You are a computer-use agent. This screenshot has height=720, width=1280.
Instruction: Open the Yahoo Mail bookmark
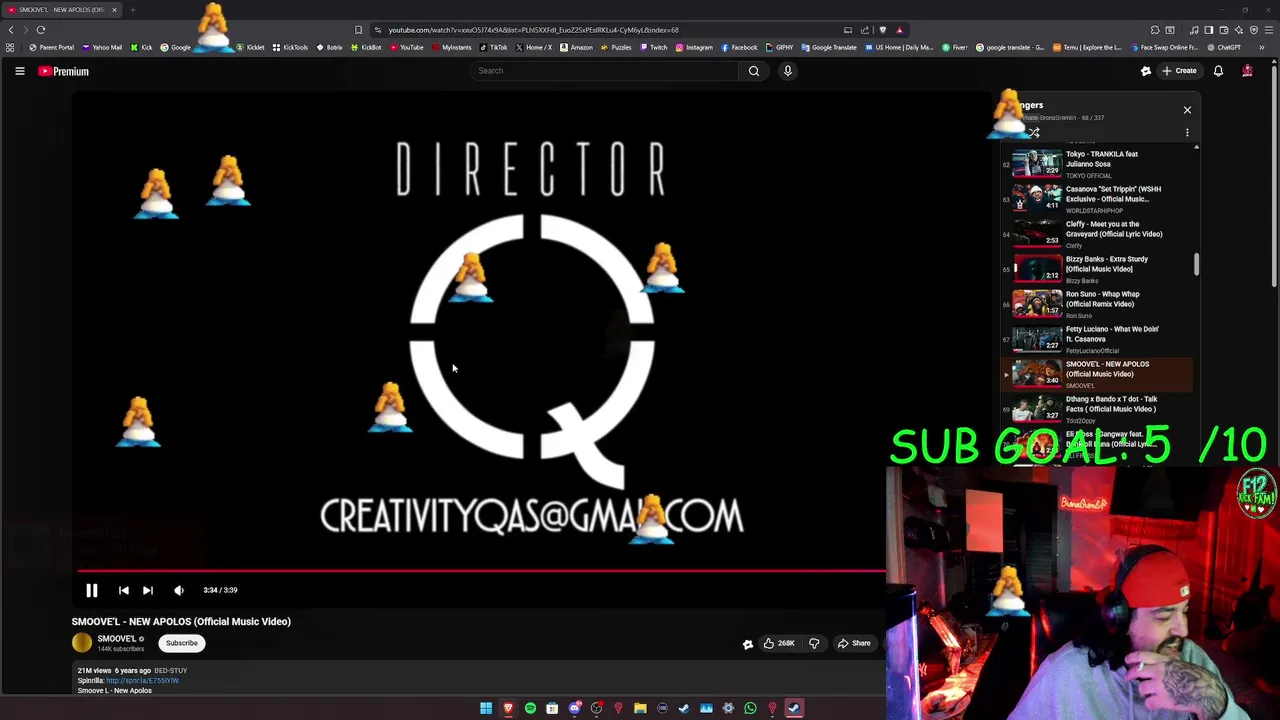(102, 47)
